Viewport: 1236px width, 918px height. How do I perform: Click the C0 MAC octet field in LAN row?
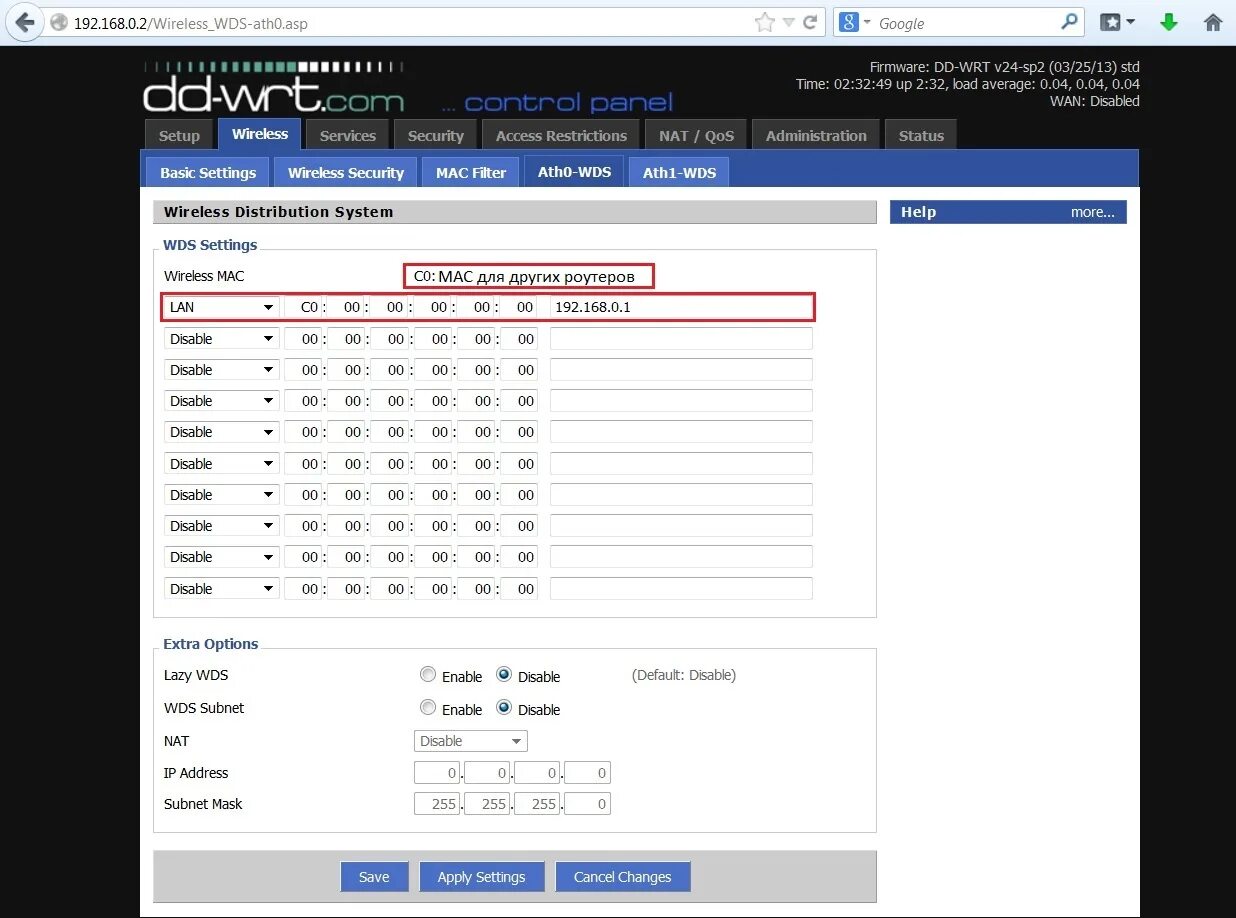(303, 307)
